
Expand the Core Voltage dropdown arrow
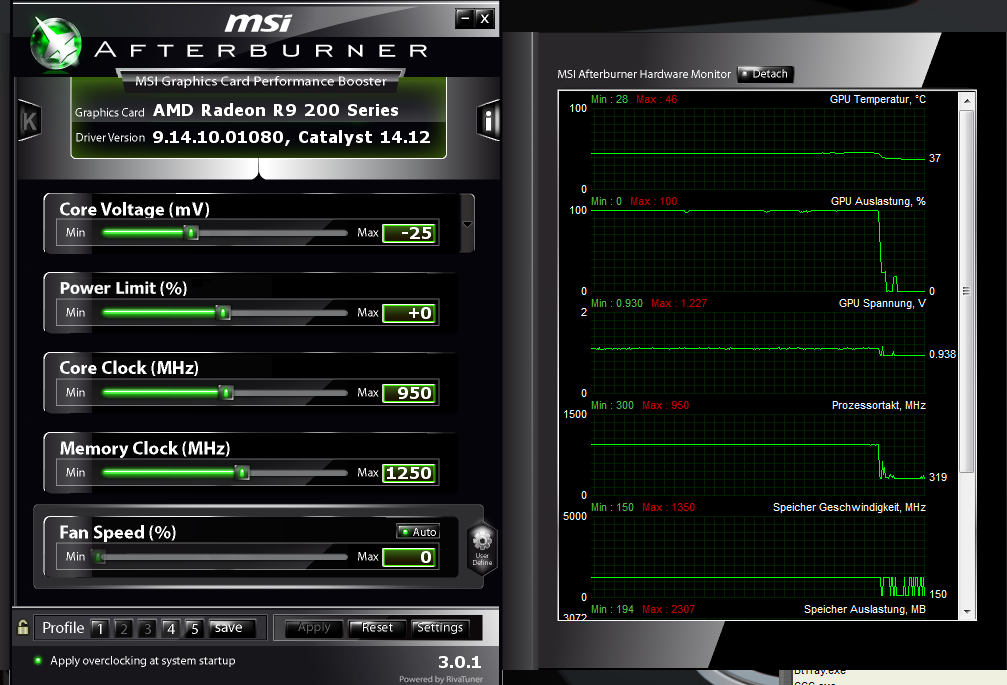pos(468,224)
